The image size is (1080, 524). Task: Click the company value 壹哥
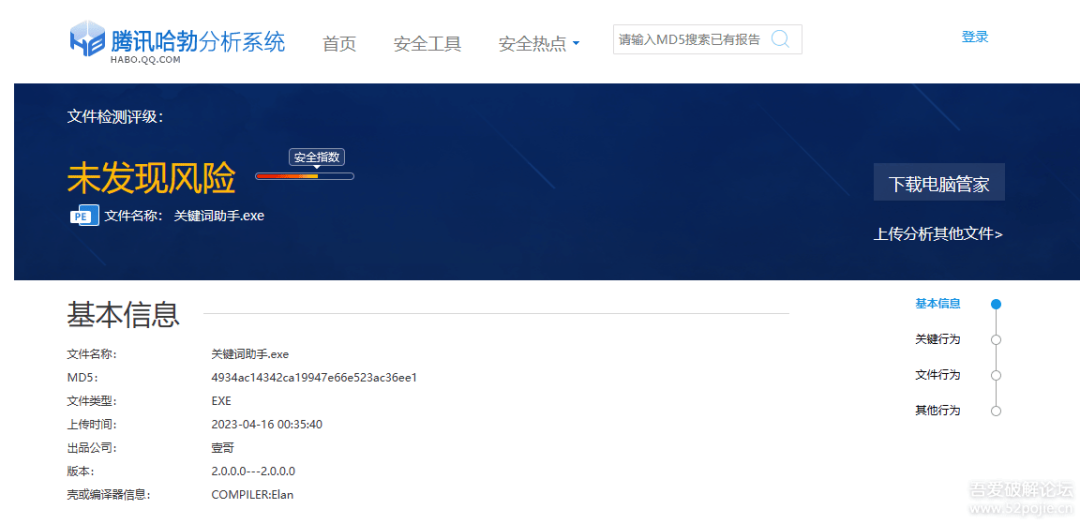[222, 448]
